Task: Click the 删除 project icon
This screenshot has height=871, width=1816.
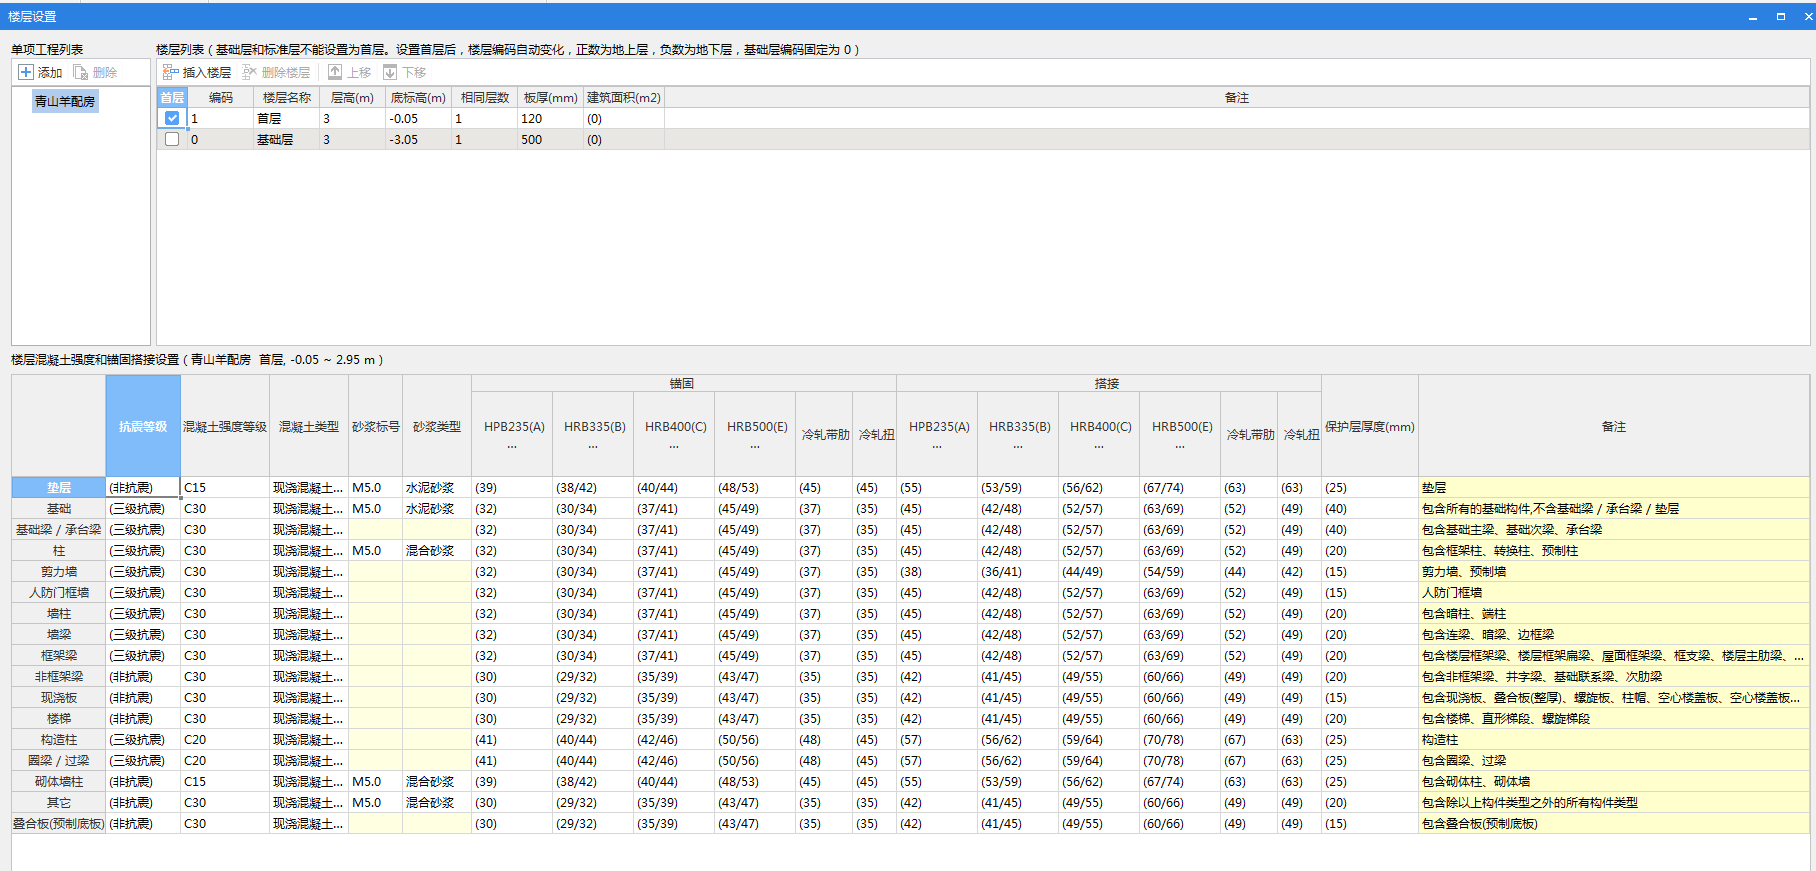Action: click(81, 72)
